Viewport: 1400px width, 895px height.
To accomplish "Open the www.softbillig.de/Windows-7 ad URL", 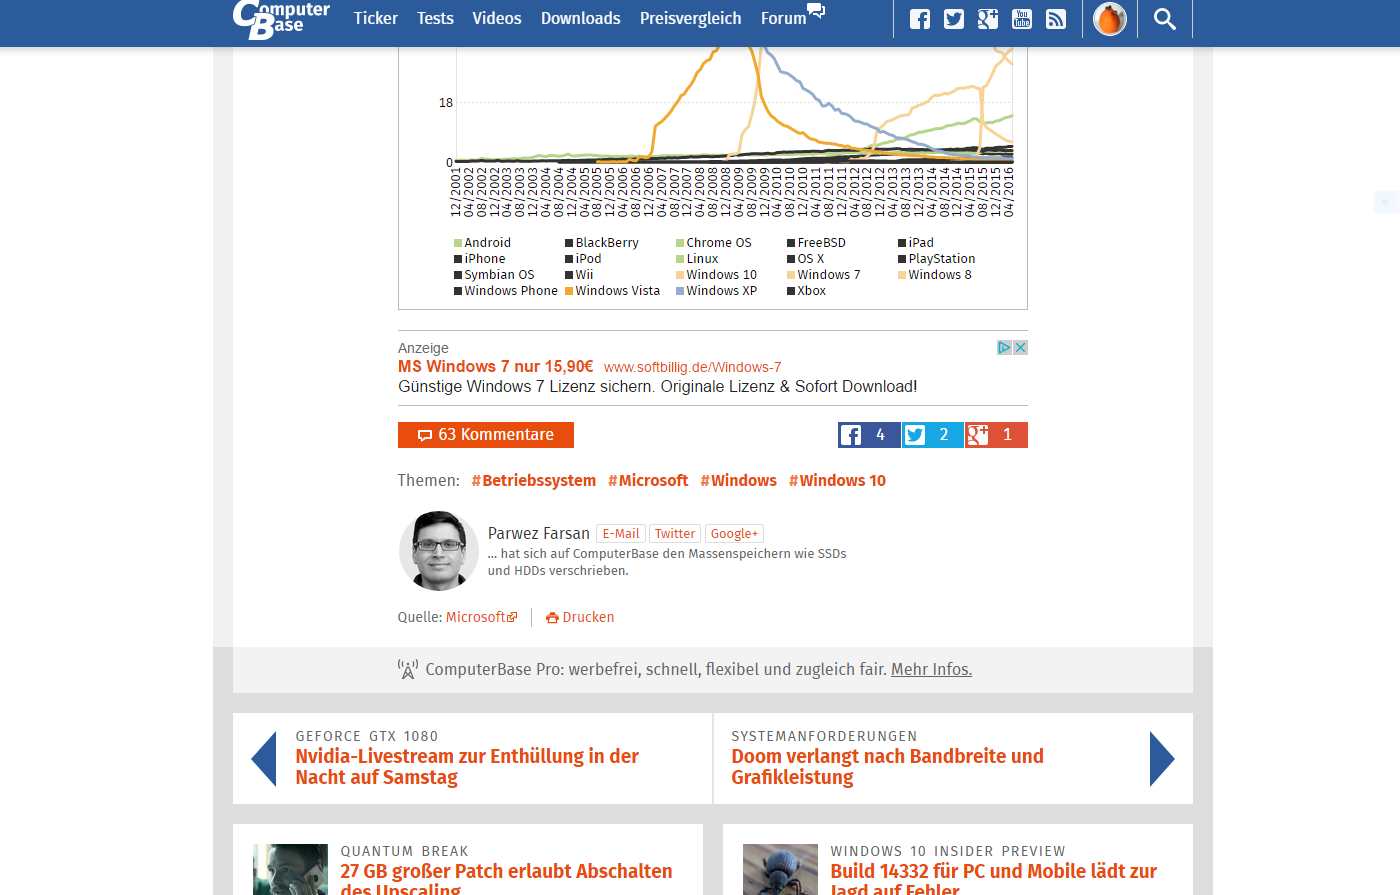I will (693, 368).
